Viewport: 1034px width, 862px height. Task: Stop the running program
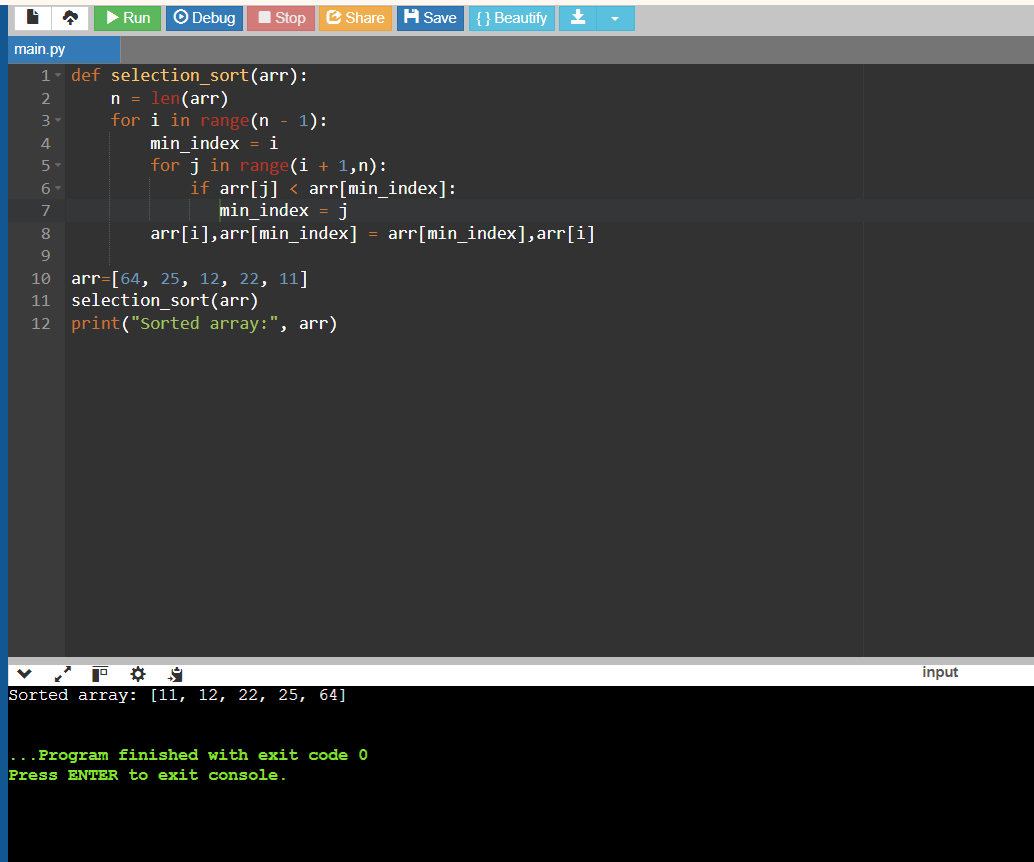click(281, 18)
